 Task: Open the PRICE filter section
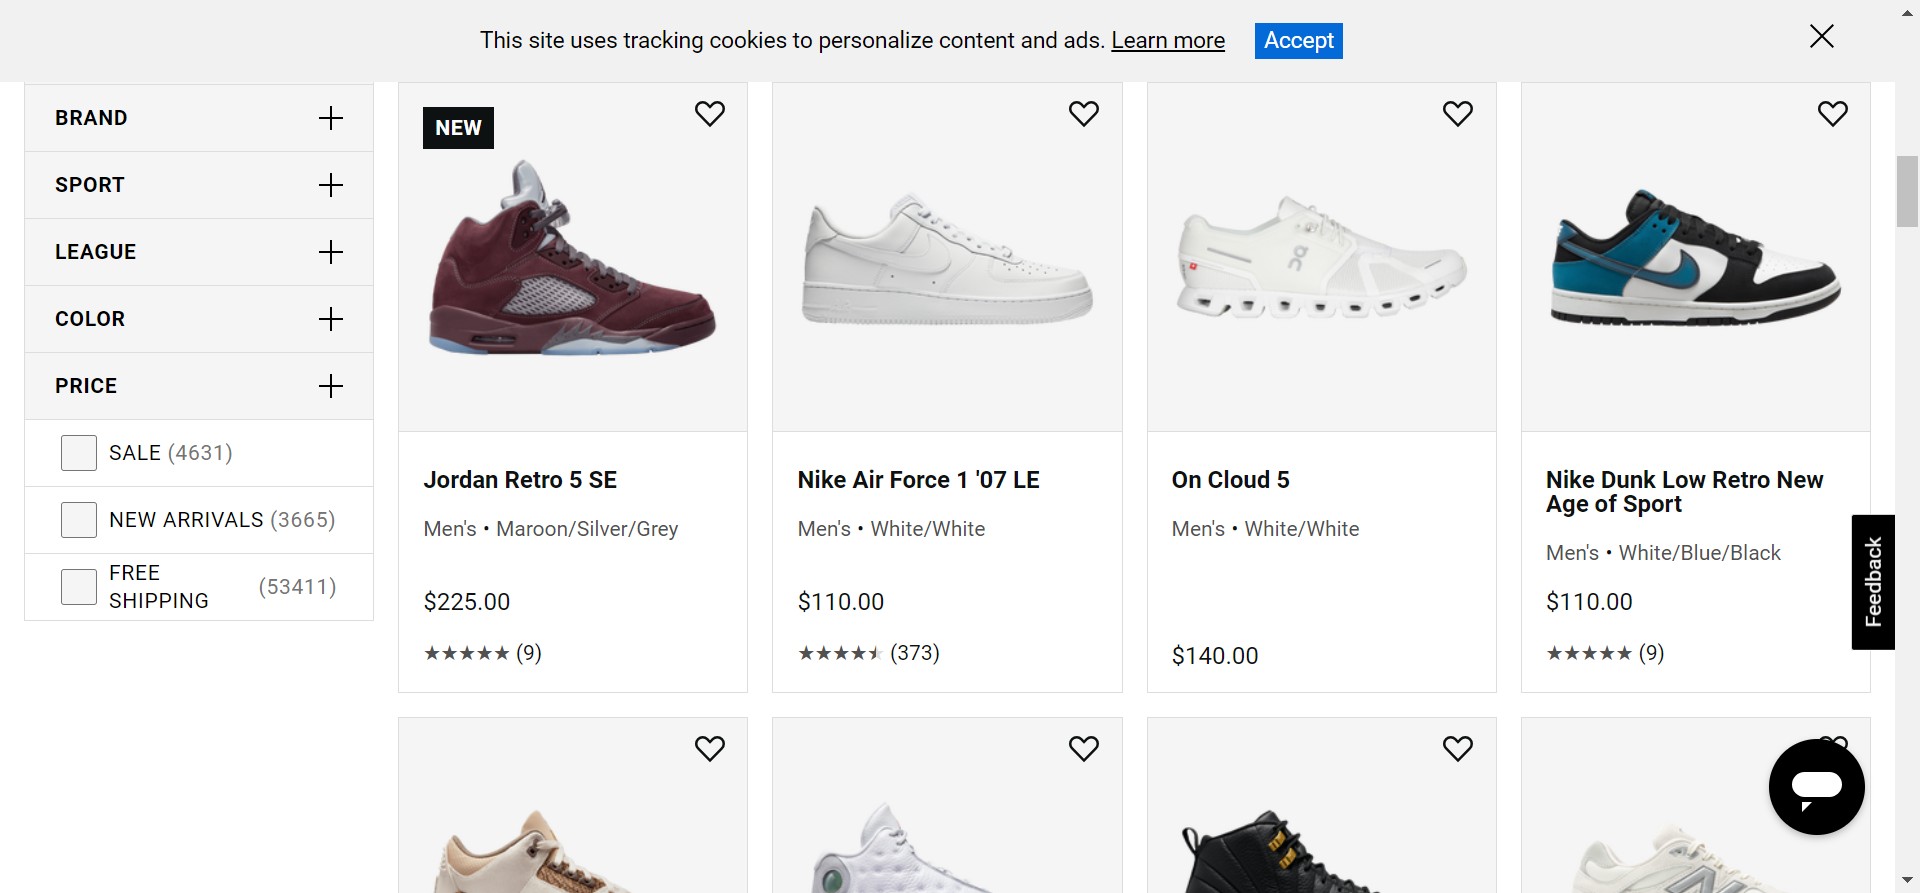(330, 386)
